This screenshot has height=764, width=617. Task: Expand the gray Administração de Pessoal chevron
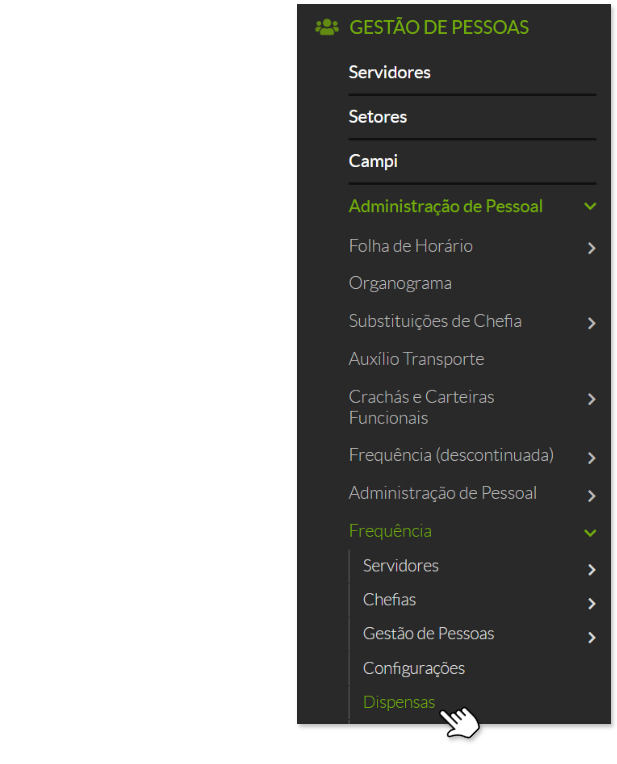pyautogui.click(x=592, y=495)
